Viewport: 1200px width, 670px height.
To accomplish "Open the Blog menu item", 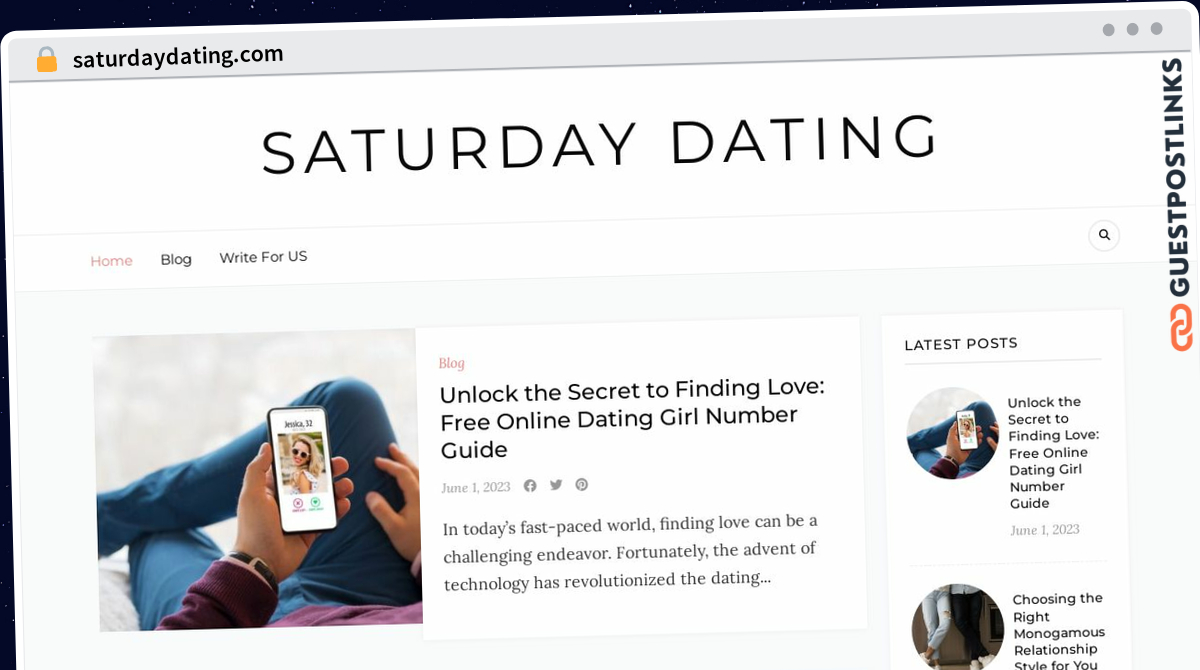I will click(x=176, y=259).
